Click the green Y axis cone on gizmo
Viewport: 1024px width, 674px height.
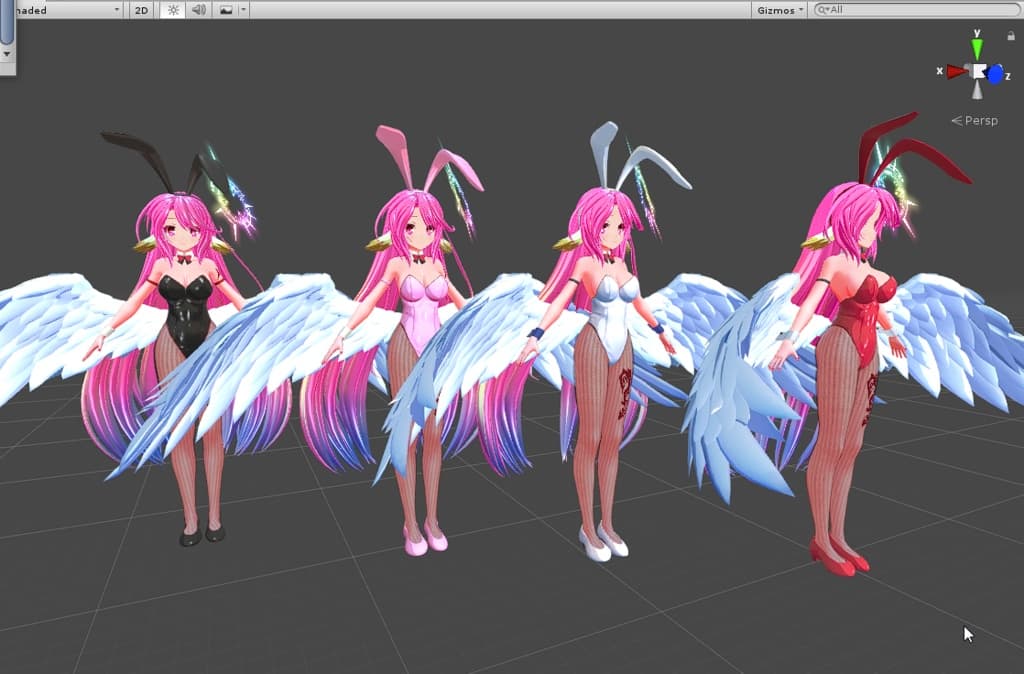pyautogui.click(x=977, y=47)
